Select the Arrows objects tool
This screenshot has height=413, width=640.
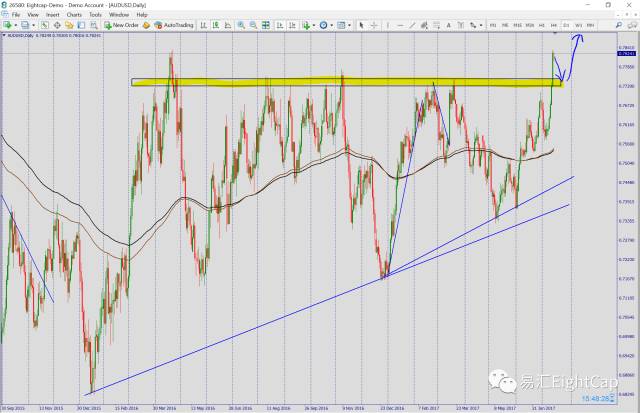click(x=473, y=25)
